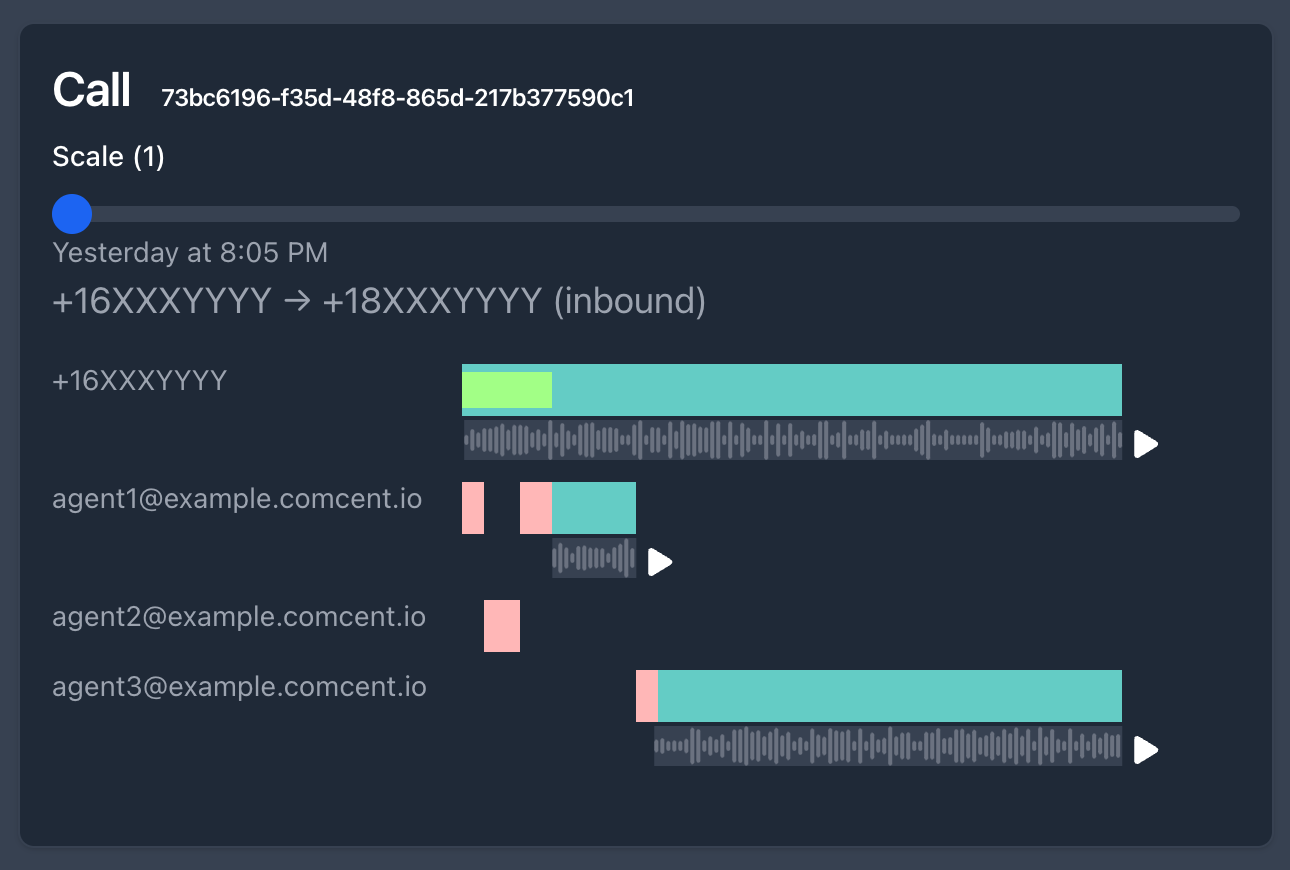
Task: Click the call ID 73bc6196 text
Action: [398, 98]
